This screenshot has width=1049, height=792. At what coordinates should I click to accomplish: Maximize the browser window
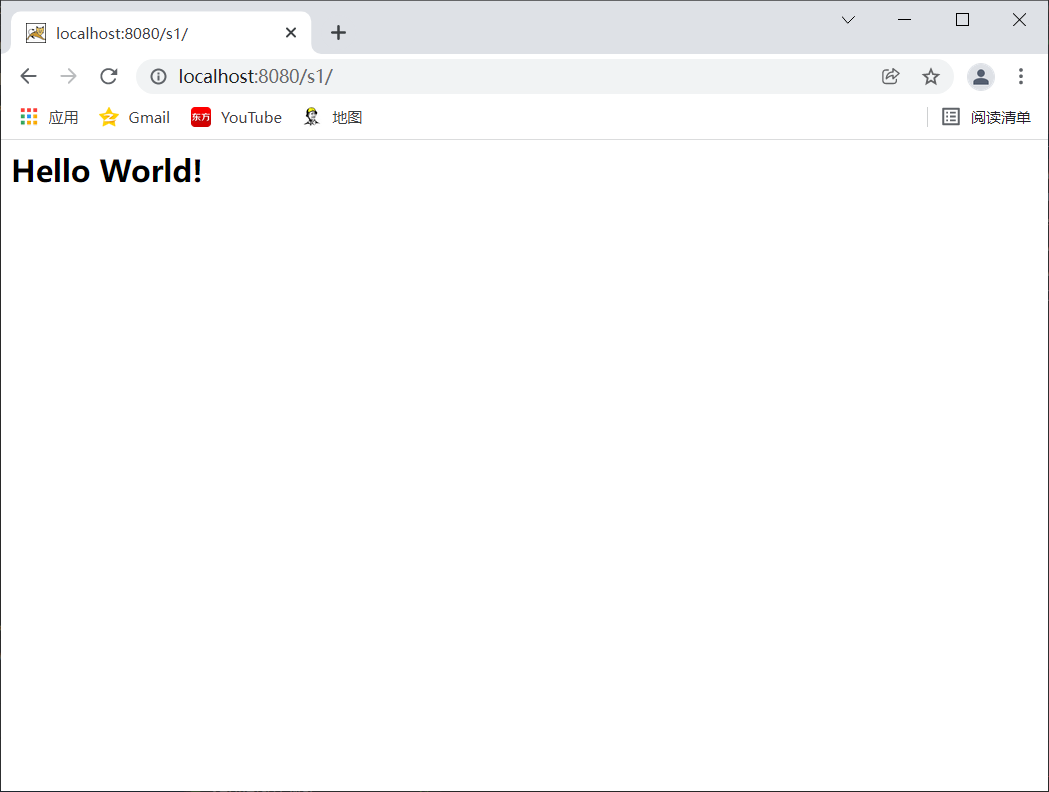tap(962, 20)
